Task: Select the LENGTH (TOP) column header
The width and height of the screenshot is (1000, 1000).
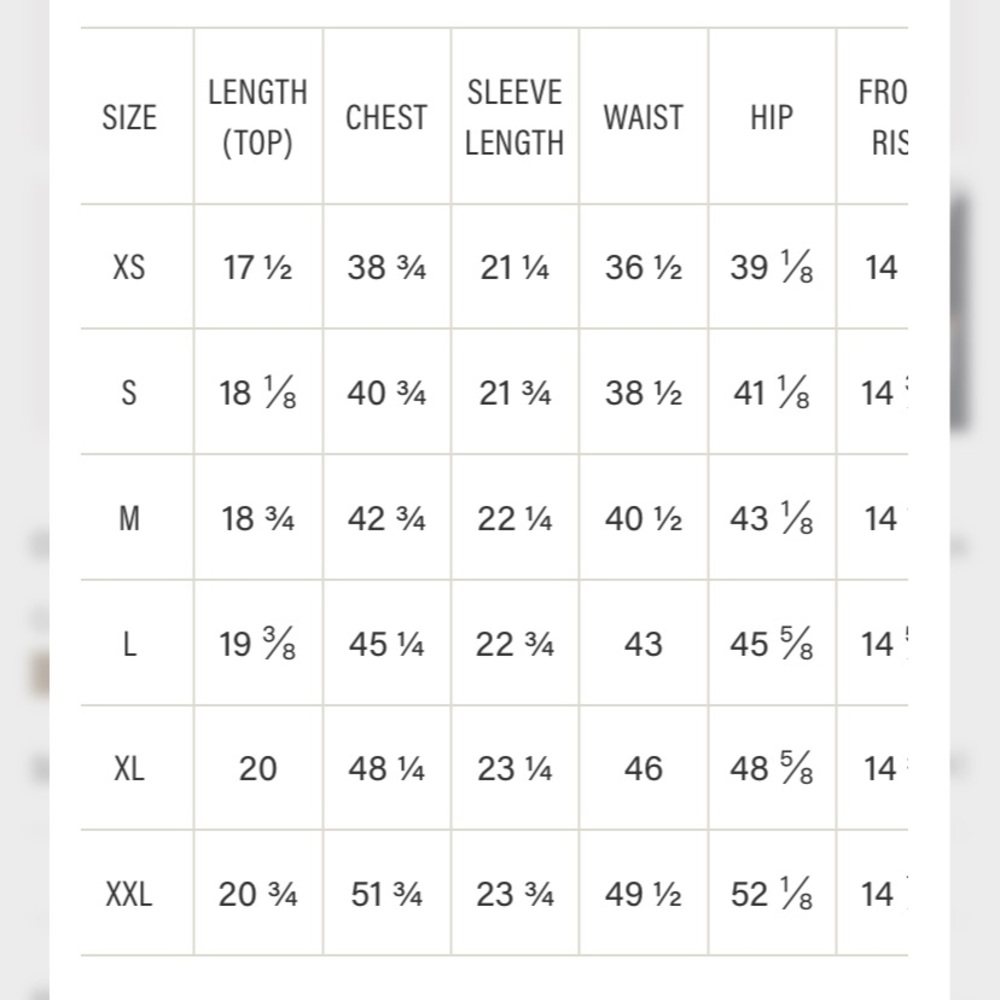Action: click(x=258, y=117)
